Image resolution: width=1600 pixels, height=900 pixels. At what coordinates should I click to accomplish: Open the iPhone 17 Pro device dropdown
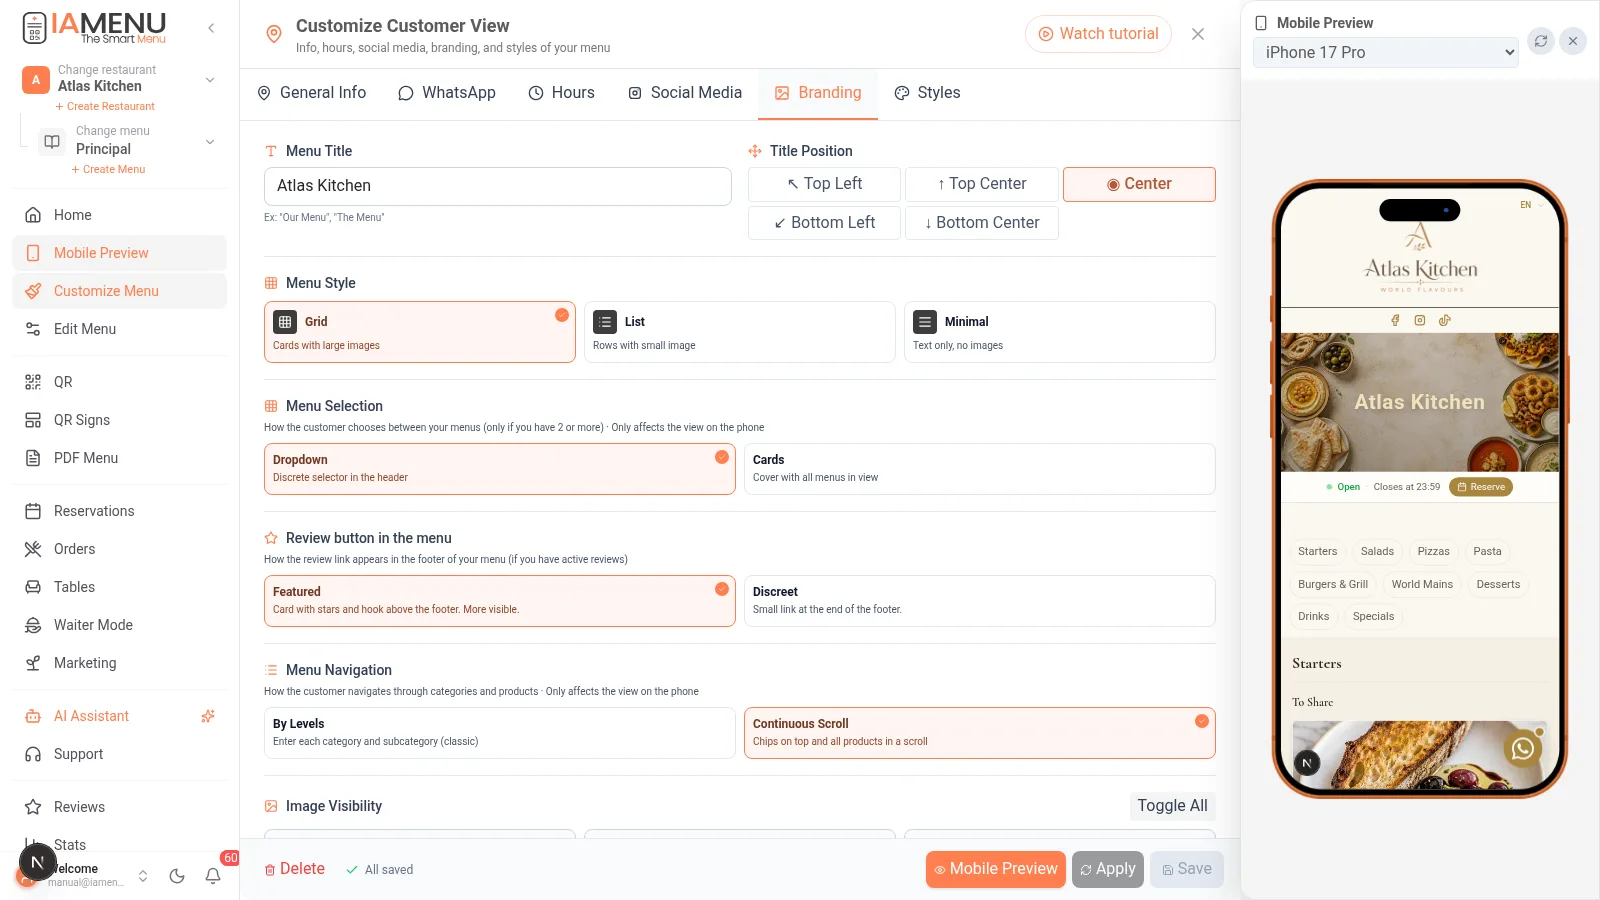pos(1385,53)
